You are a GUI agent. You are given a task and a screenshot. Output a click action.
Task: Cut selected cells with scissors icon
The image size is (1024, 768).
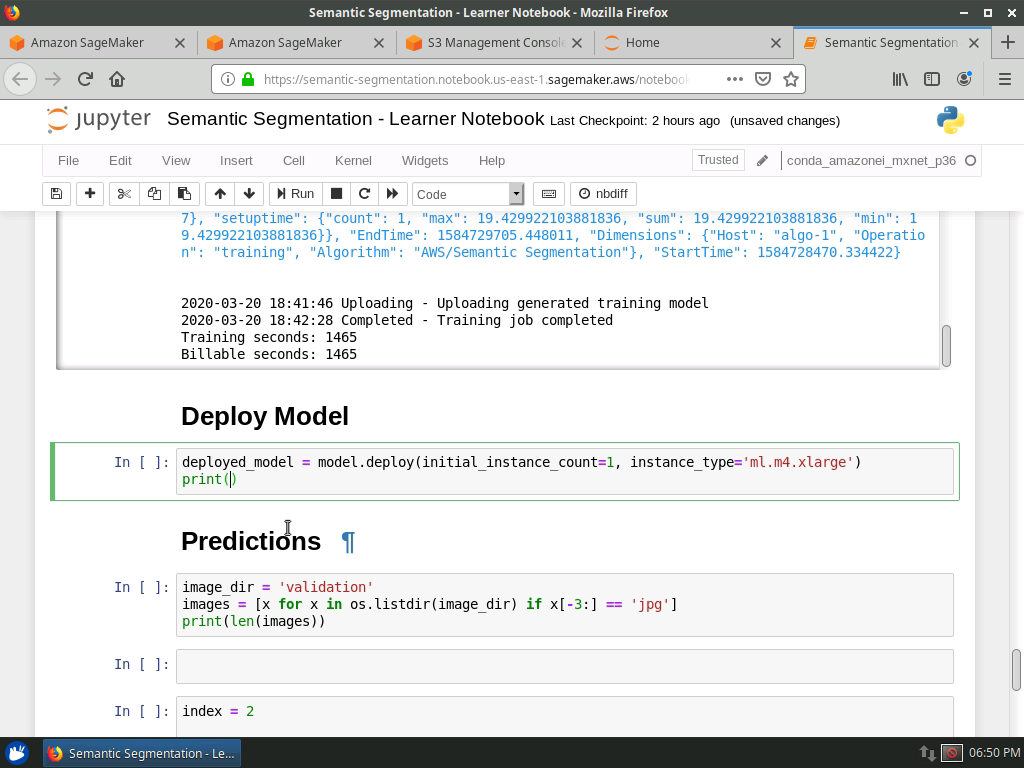point(124,194)
